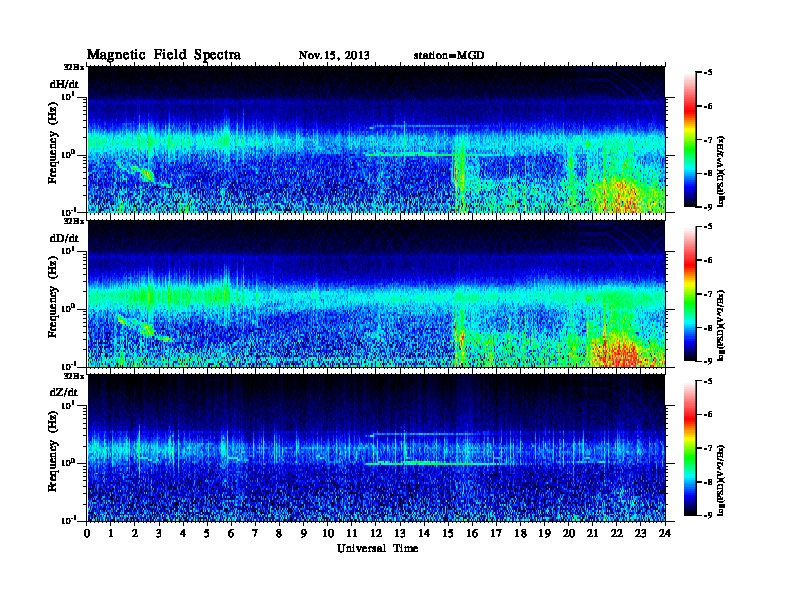Click the "Magnetic Field Spectra" title
Viewport: 792px width, 612px height.
(163, 55)
